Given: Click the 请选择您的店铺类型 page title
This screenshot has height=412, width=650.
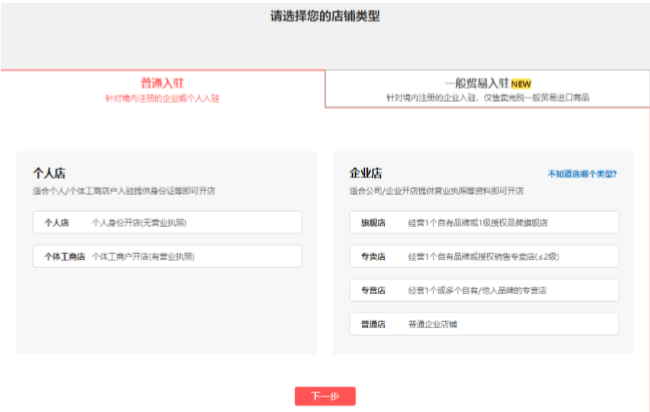Looking at the screenshot, I should pyautogui.click(x=325, y=16).
